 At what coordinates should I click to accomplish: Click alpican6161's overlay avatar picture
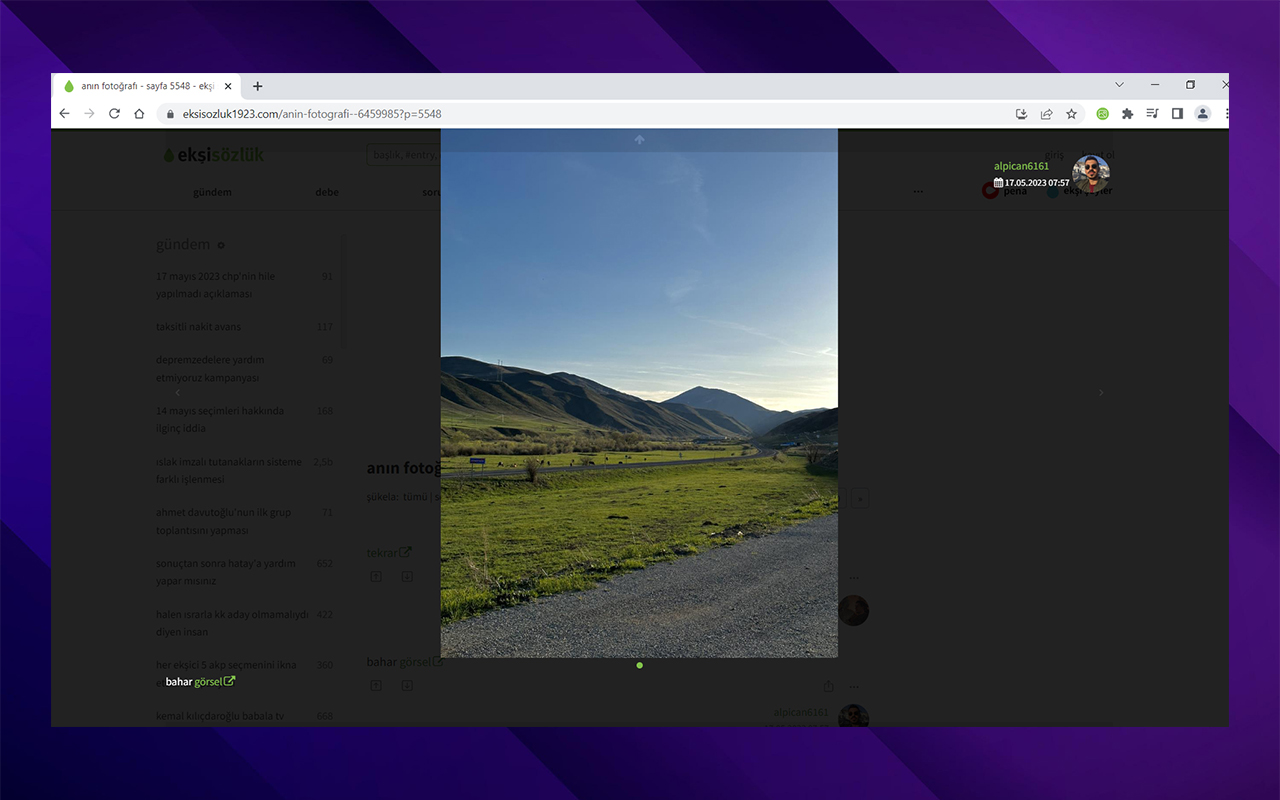[1091, 174]
